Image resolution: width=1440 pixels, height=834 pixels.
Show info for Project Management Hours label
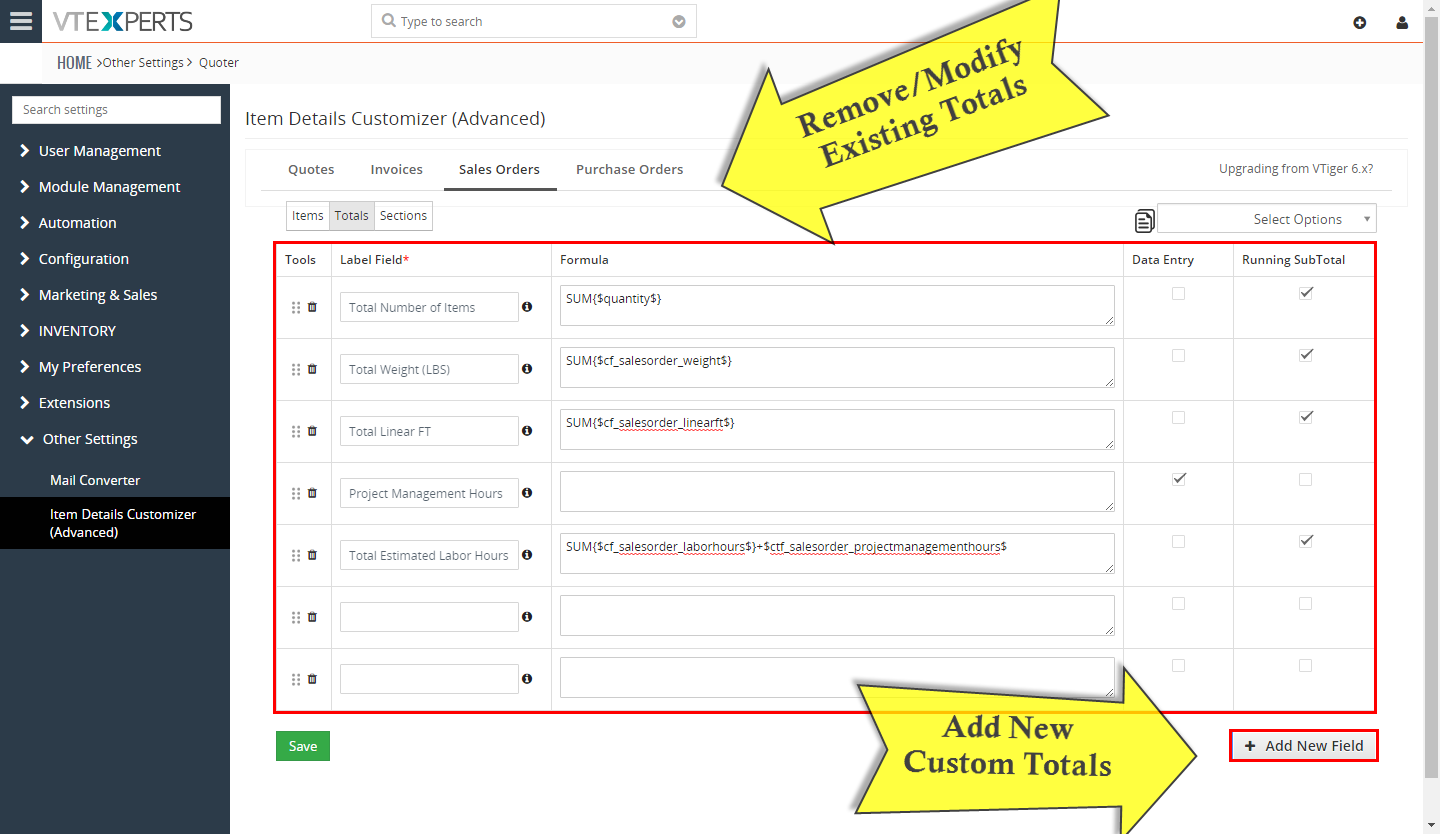point(527,493)
